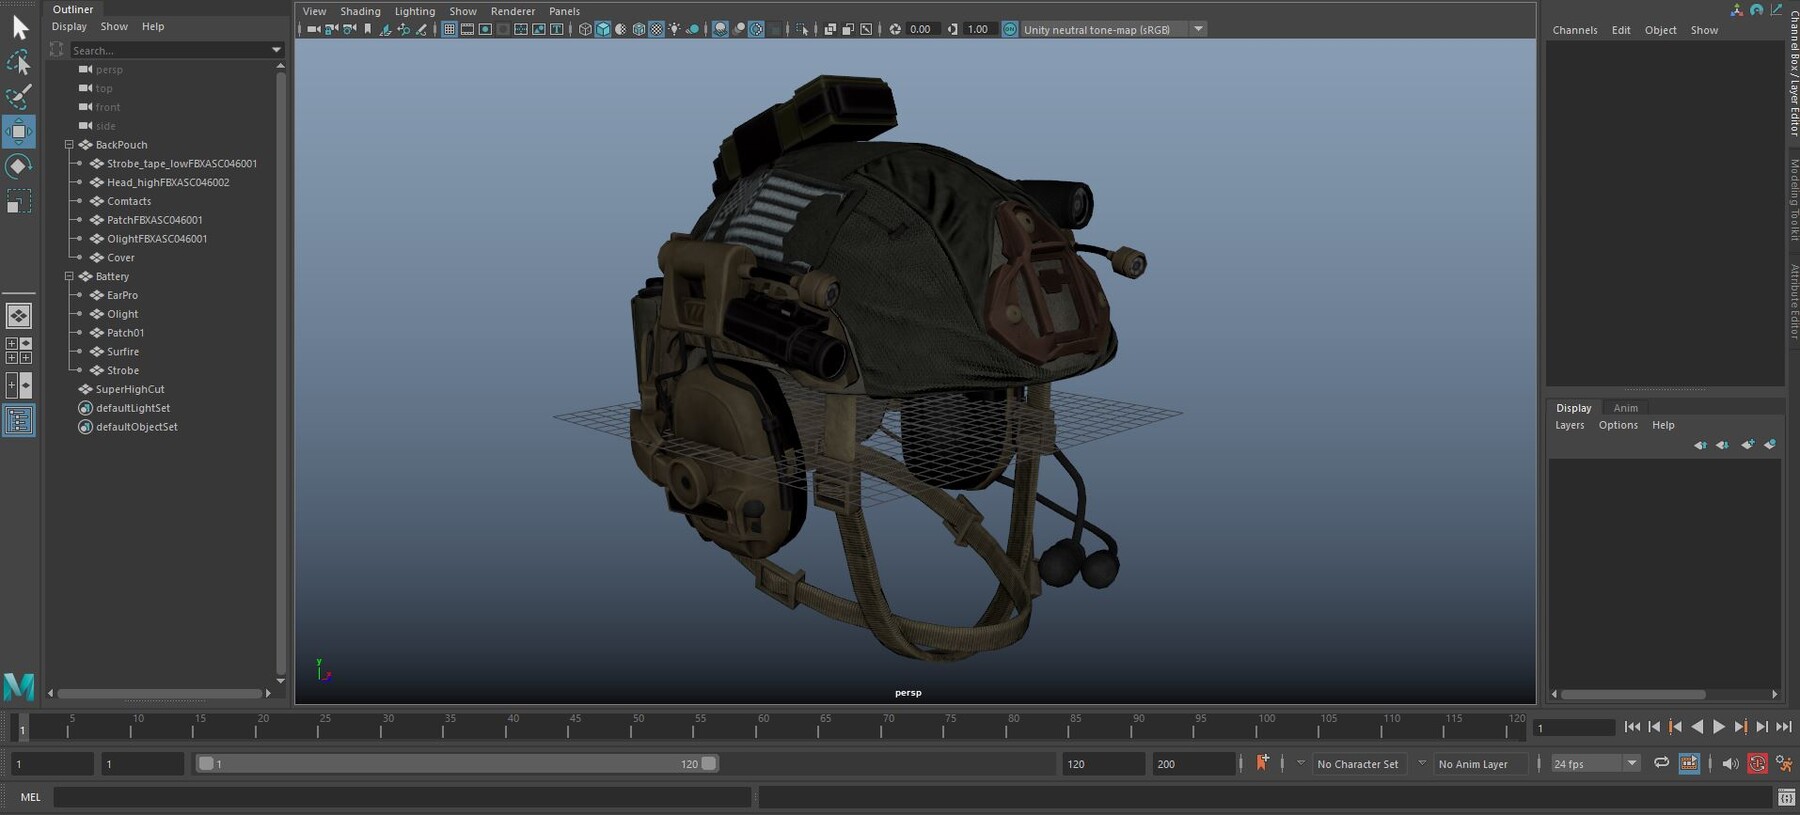Select the Comtacts node

(x=129, y=201)
